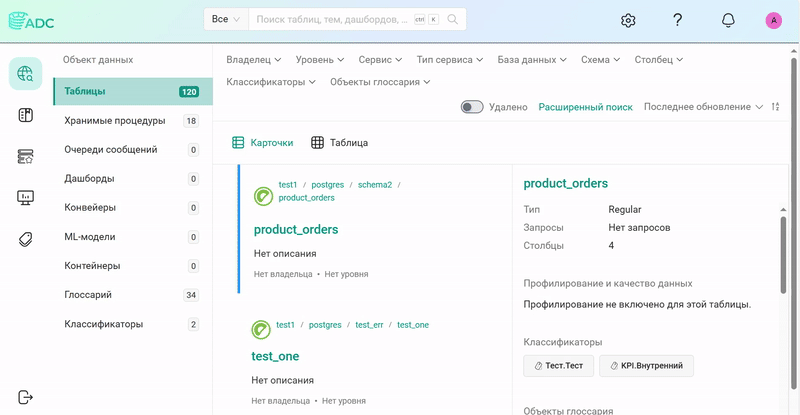Click the table search input field
This screenshot has height=415, width=800.
coord(332,19)
